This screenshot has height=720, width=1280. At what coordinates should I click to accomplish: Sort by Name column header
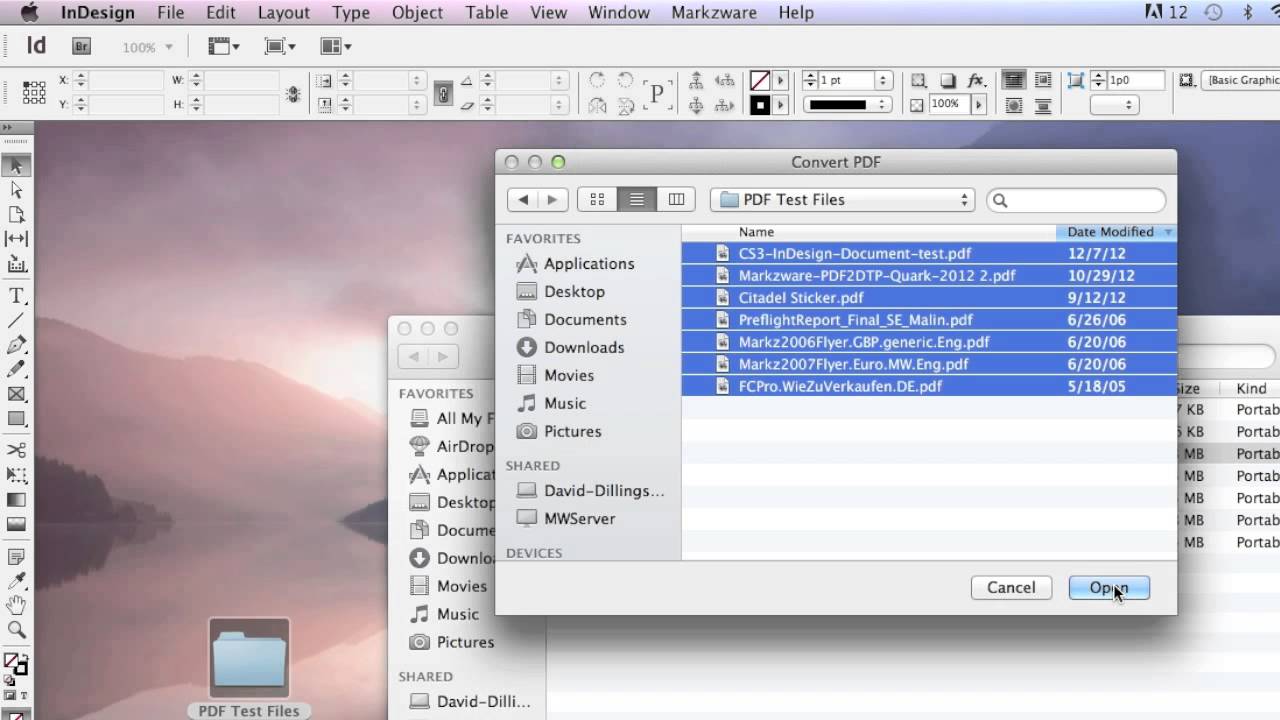(868, 232)
